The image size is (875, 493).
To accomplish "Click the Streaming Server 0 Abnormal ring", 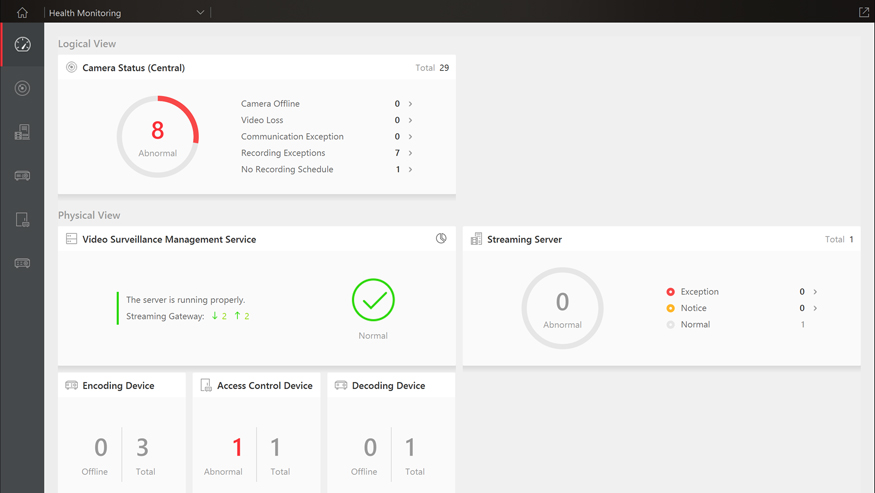I will click(x=562, y=308).
